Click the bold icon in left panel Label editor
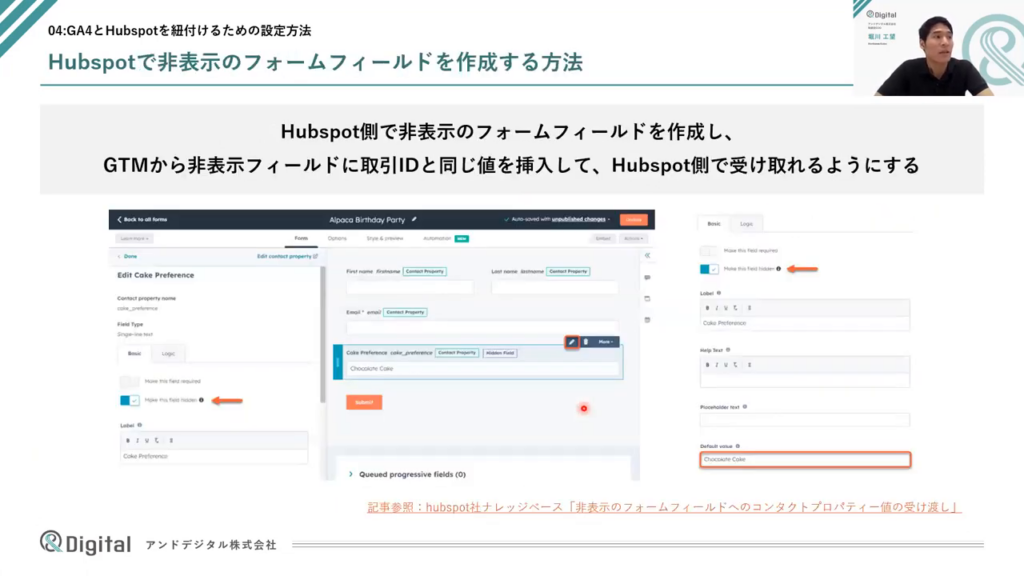1024x576 pixels. click(x=127, y=440)
